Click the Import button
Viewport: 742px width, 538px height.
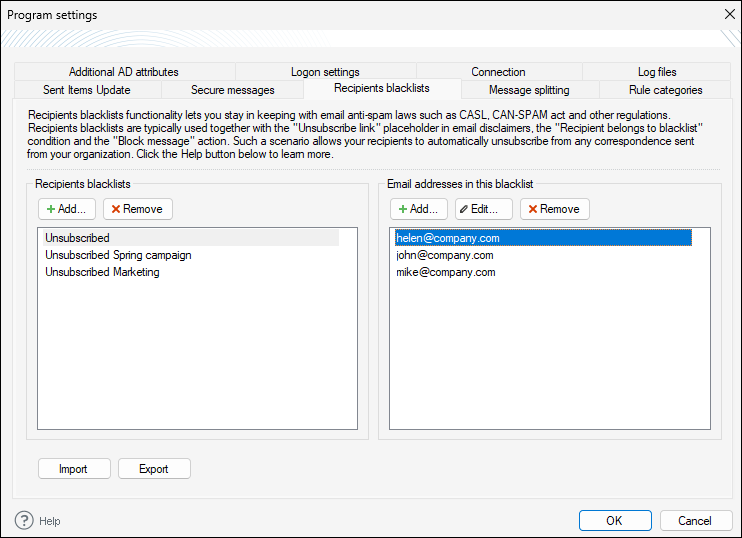pyautogui.click(x=73, y=469)
